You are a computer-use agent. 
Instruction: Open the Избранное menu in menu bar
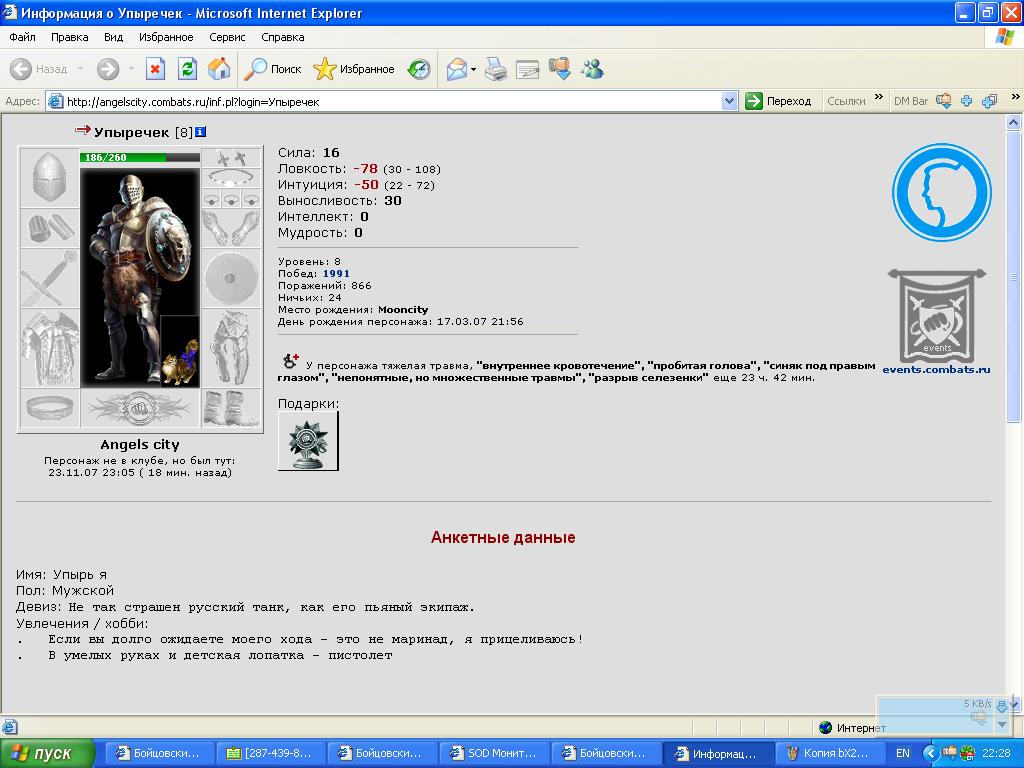click(x=166, y=37)
